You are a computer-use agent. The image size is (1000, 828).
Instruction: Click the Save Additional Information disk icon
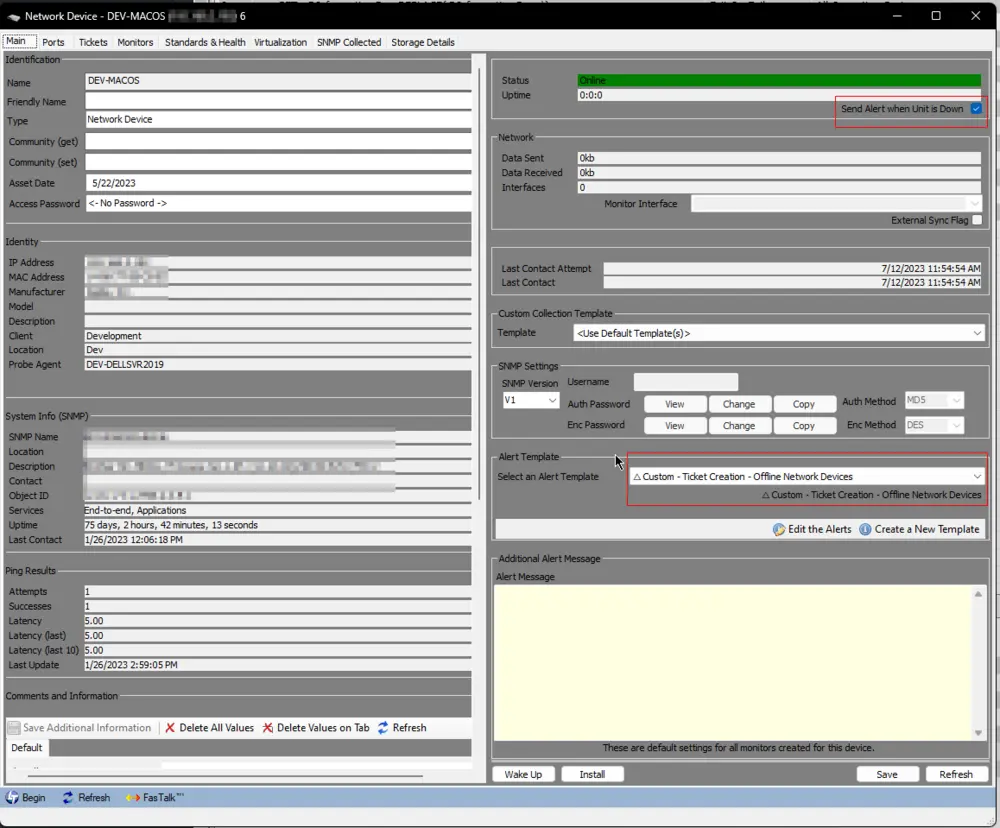coord(14,728)
